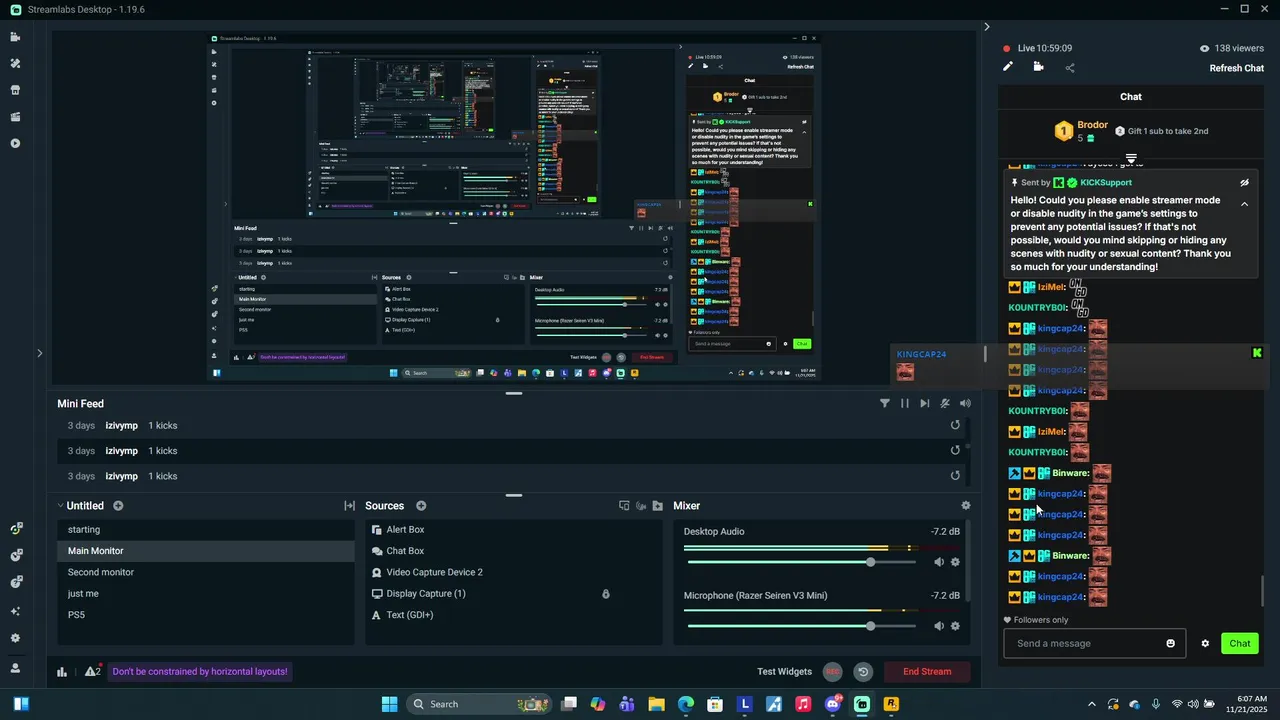Click the chat pencil edit icon
The image size is (1280, 720).
(x=1008, y=67)
